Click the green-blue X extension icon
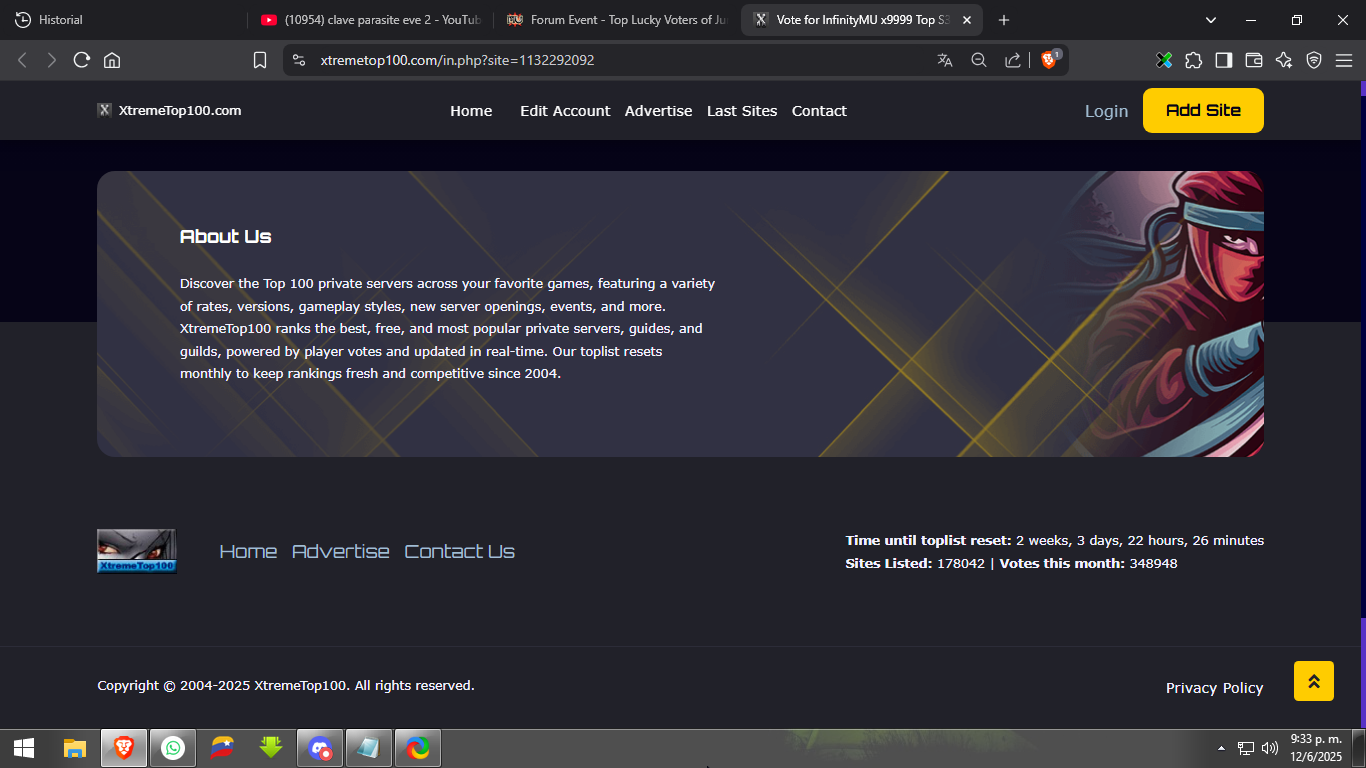This screenshot has height=768, width=1366. (x=1164, y=60)
